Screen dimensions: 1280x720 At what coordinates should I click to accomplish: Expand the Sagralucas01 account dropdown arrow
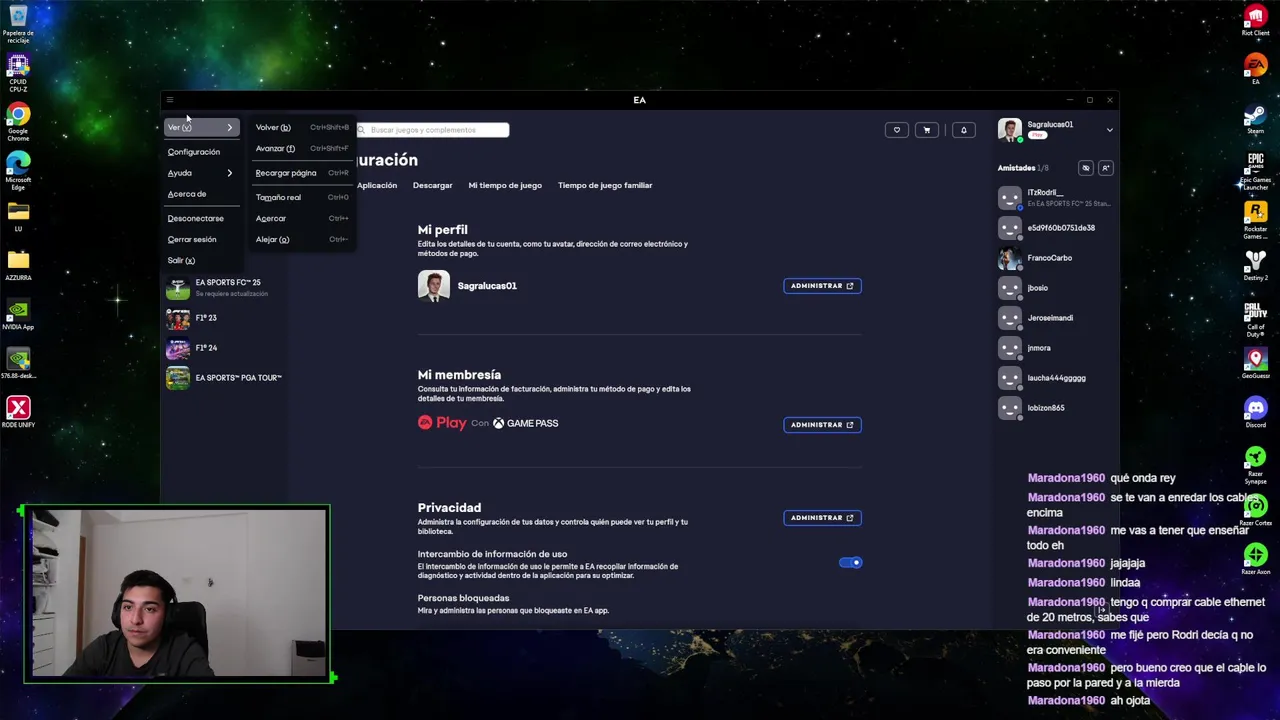point(1109,130)
